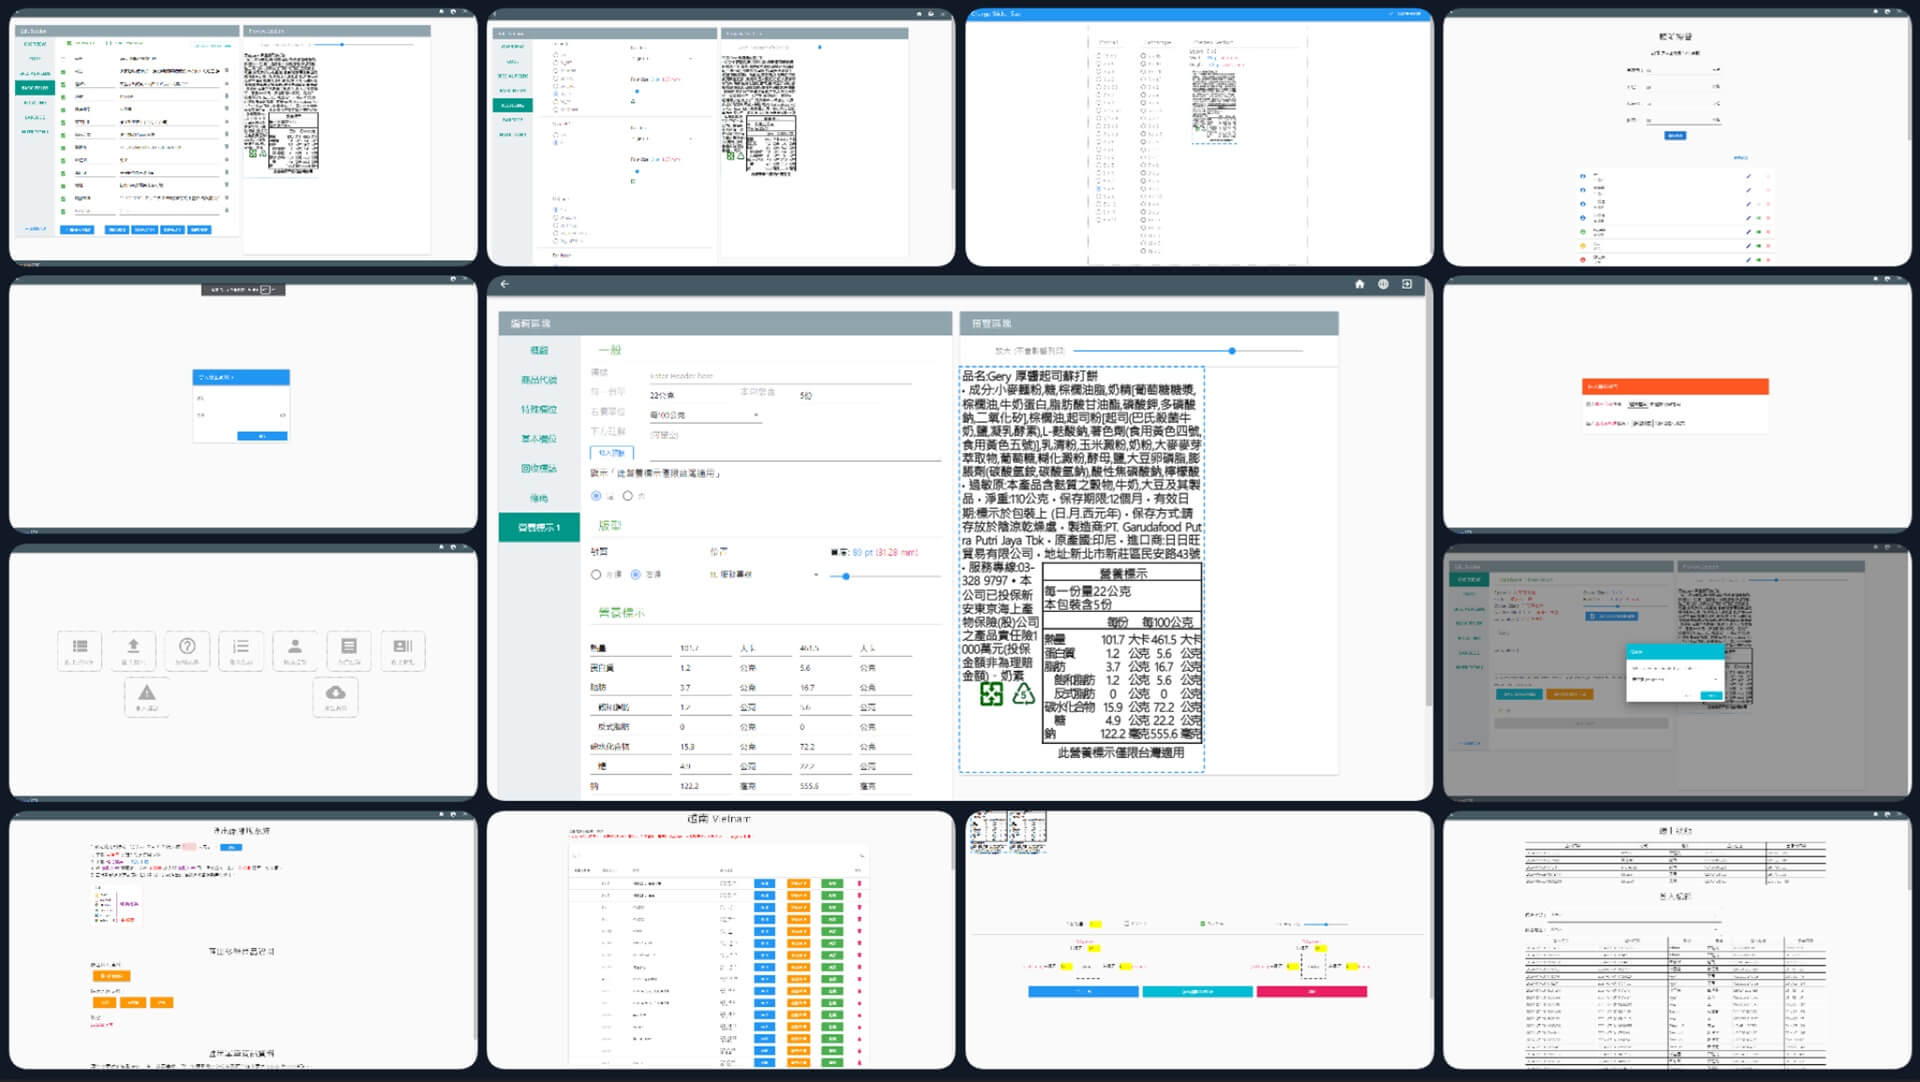Click the home icon in the header
This screenshot has height=1082, width=1920.
tap(1359, 284)
